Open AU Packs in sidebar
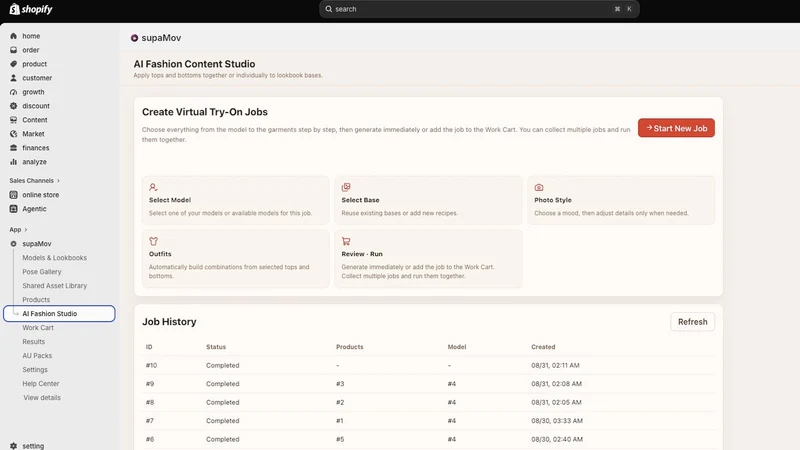Image resolution: width=800 pixels, height=450 pixels. pyautogui.click(x=37, y=356)
